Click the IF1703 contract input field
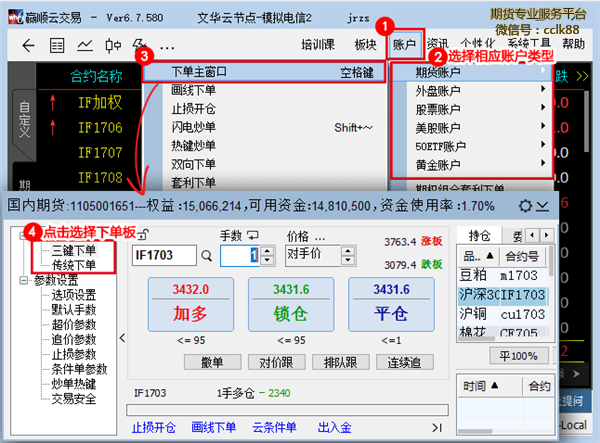The image size is (600, 443). 164,255
